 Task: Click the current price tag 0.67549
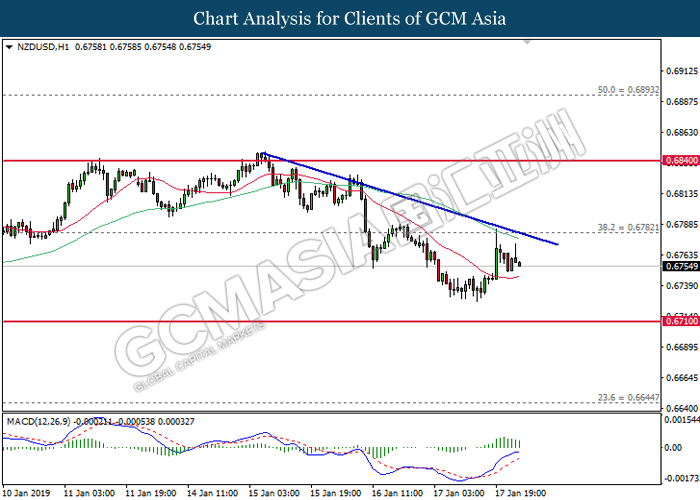pos(681,267)
